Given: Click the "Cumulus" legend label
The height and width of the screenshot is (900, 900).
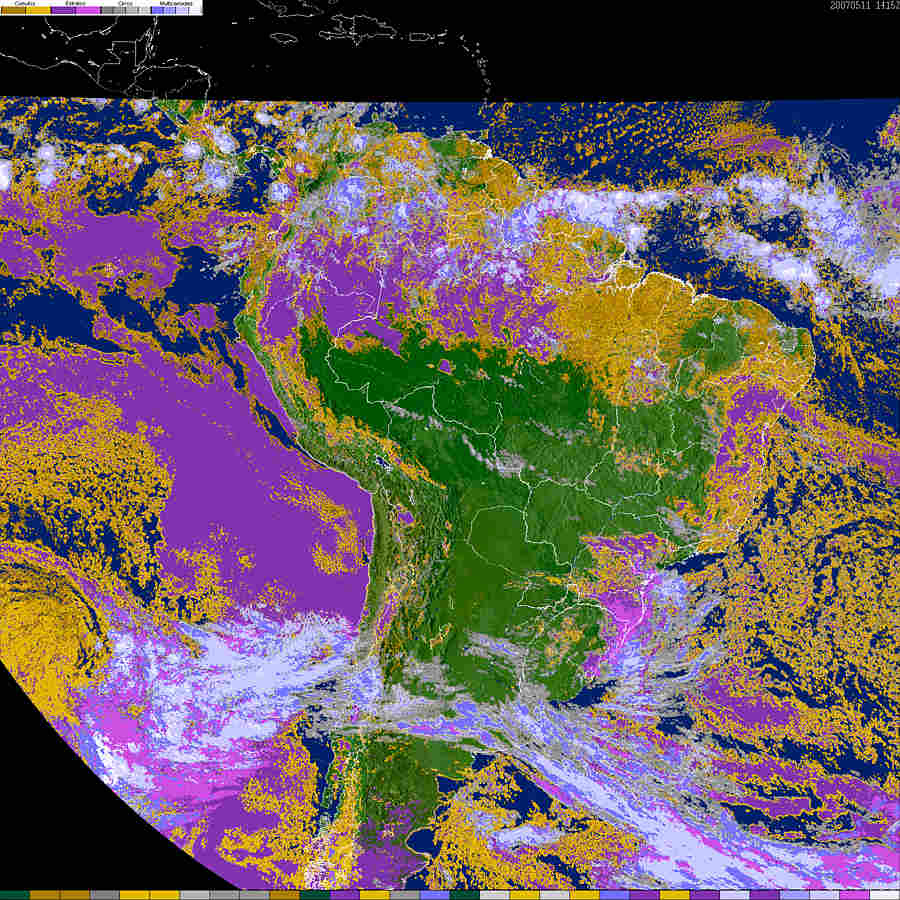Looking at the screenshot, I should [25, 3].
